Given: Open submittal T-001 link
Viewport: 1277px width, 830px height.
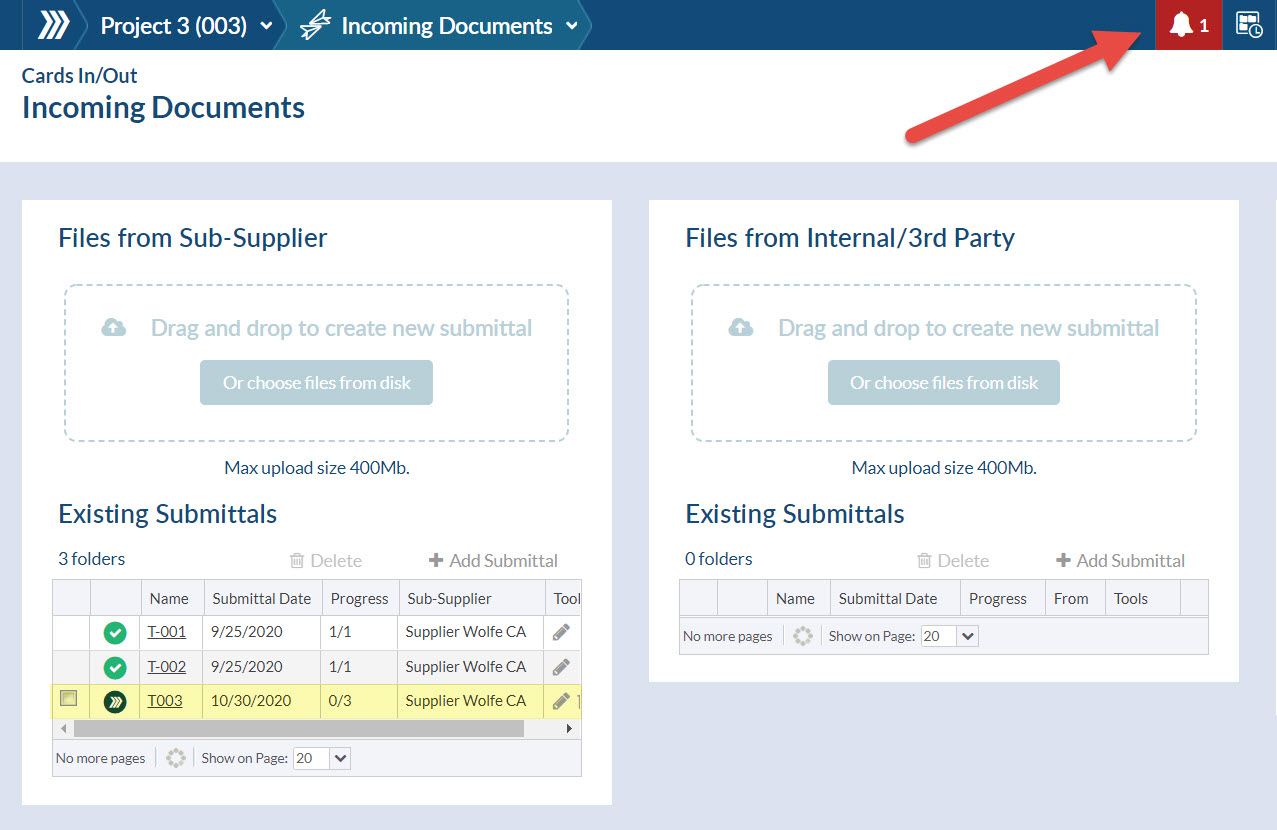Looking at the screenshot, I should [167, 632].
